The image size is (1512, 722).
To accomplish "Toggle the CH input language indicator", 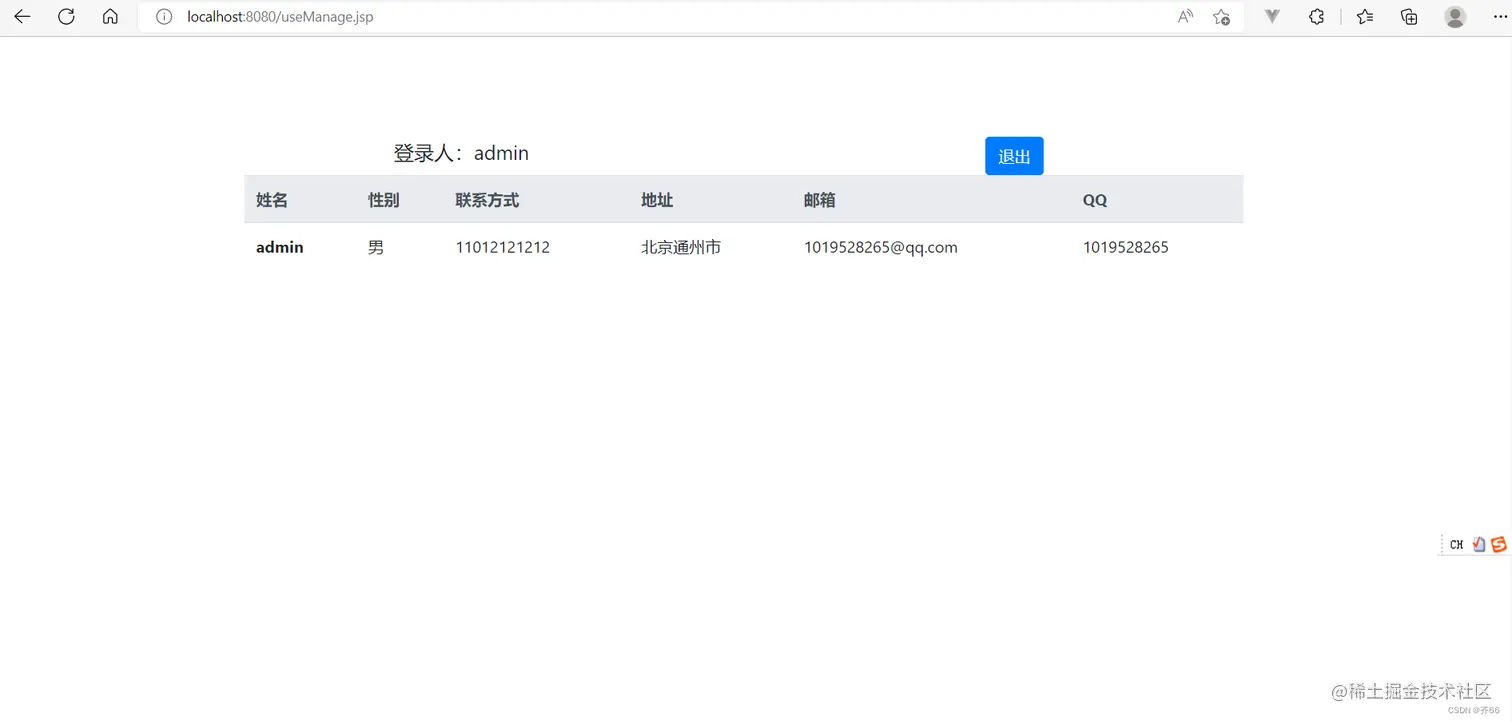I will tap(1456, 544).
